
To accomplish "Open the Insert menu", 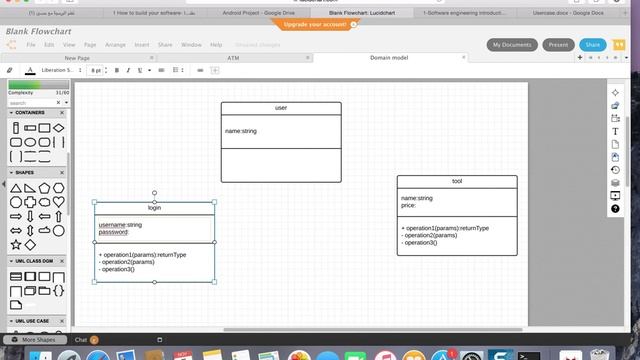I will 142,45.
